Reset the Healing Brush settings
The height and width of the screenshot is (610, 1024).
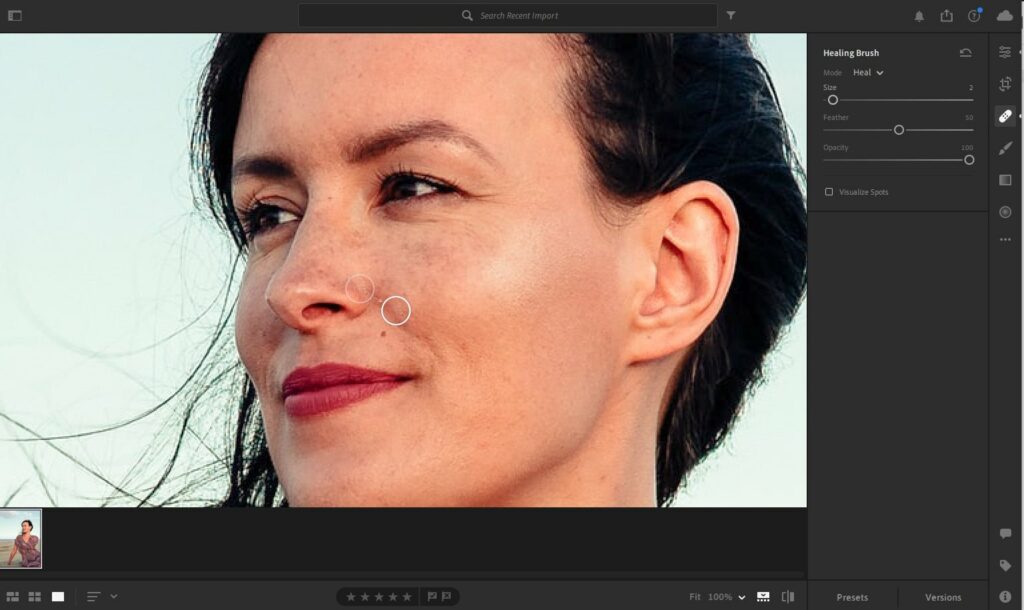(965, 53)
